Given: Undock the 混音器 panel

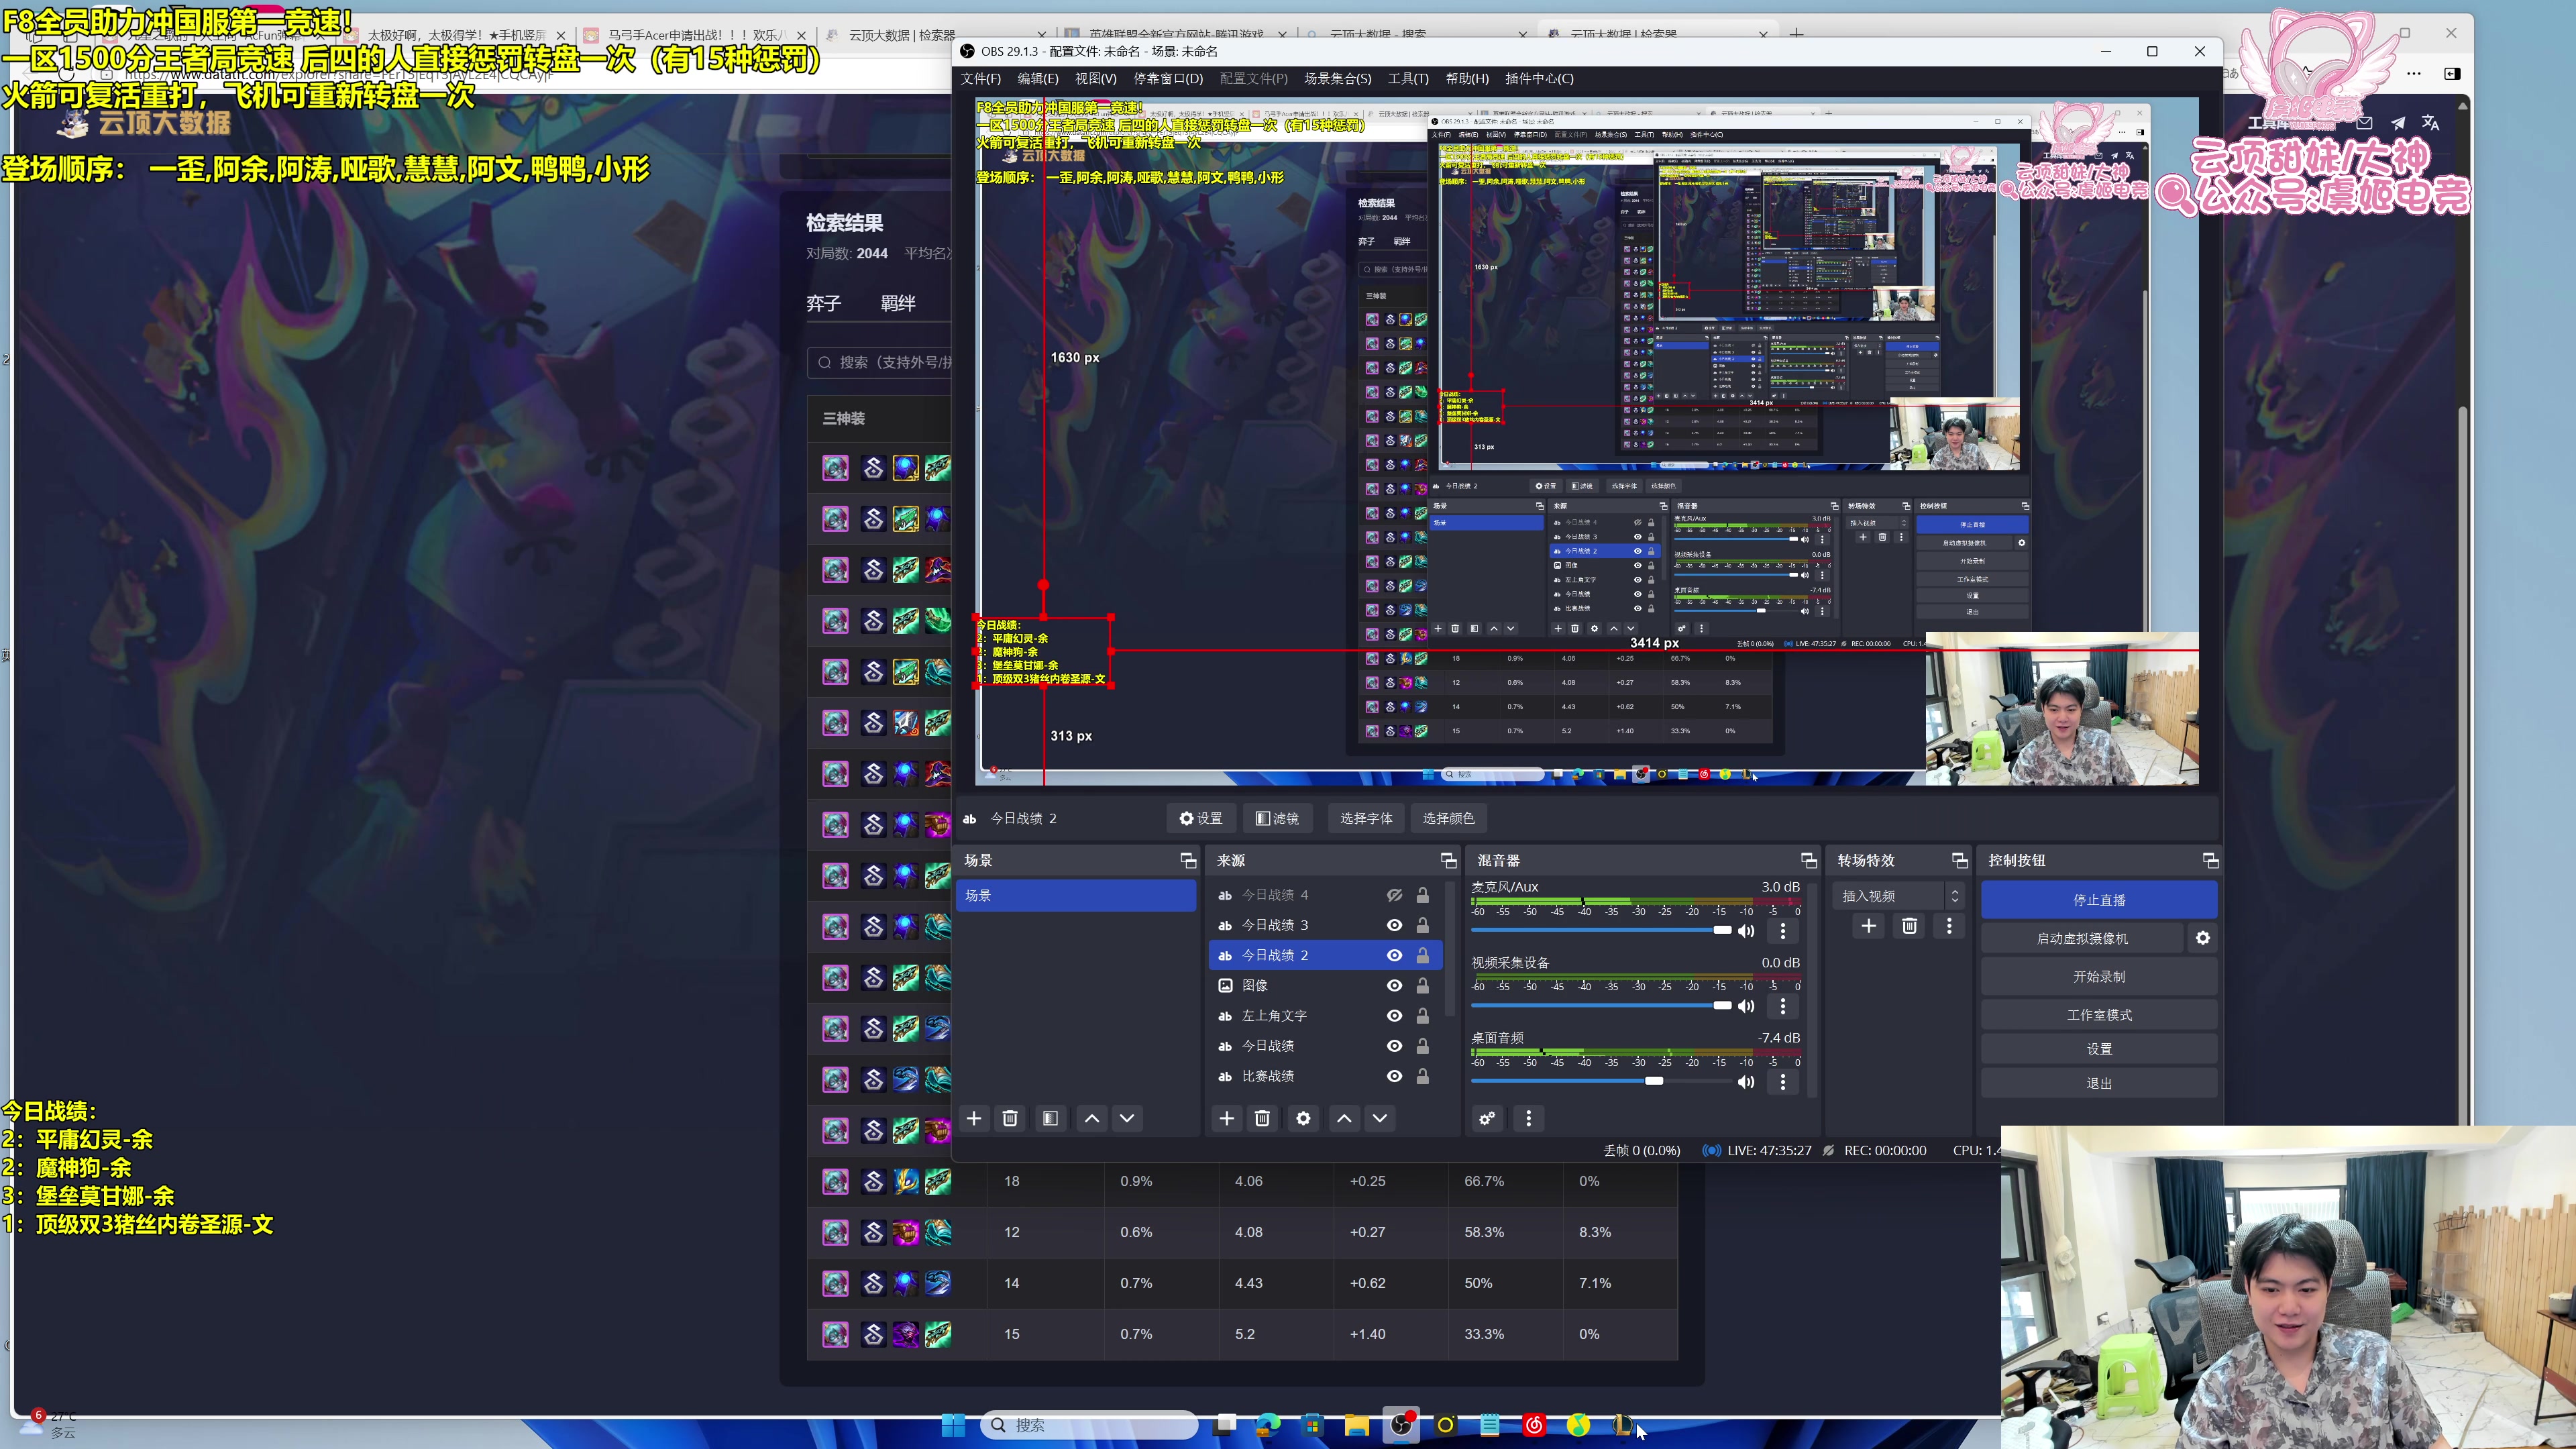Looking at the screenshot, I should pyautogui.click(x=1808, y=860).
